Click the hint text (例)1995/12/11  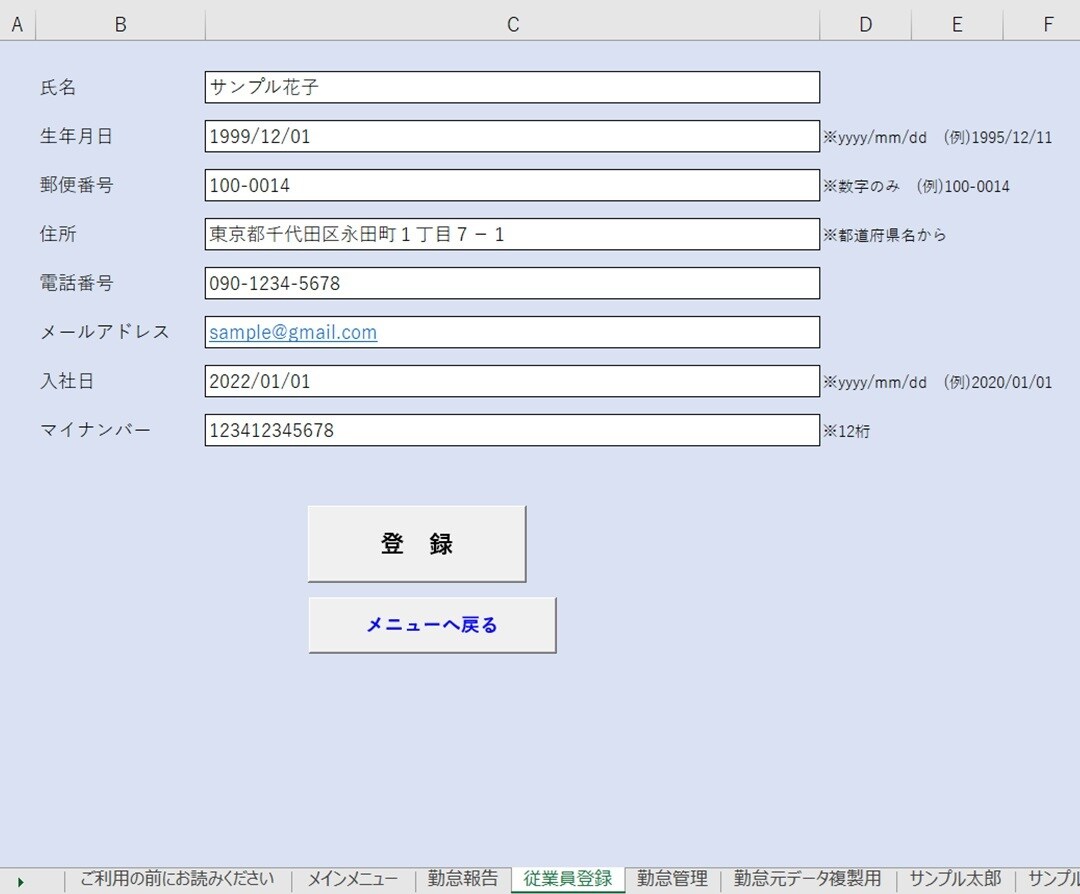(x=997, y=138)
